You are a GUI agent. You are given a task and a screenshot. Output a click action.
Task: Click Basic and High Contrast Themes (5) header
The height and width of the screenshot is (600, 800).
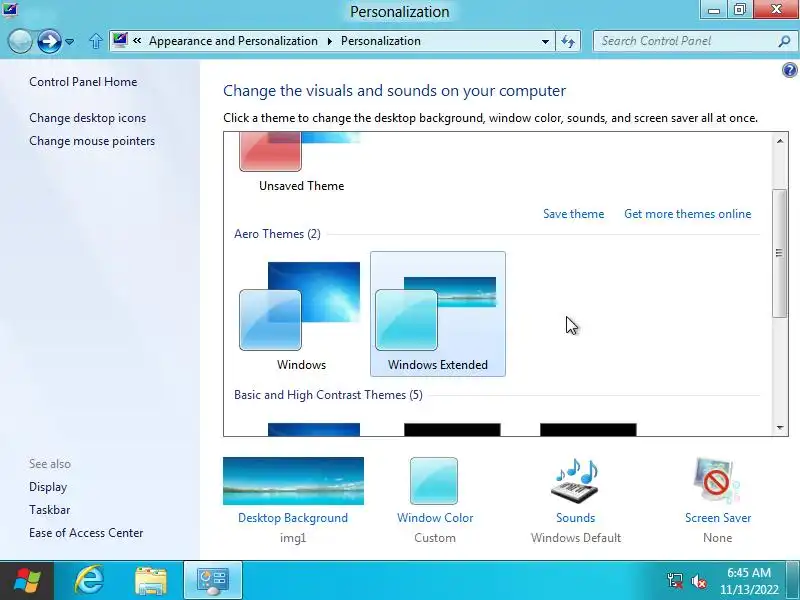[328, 395]
